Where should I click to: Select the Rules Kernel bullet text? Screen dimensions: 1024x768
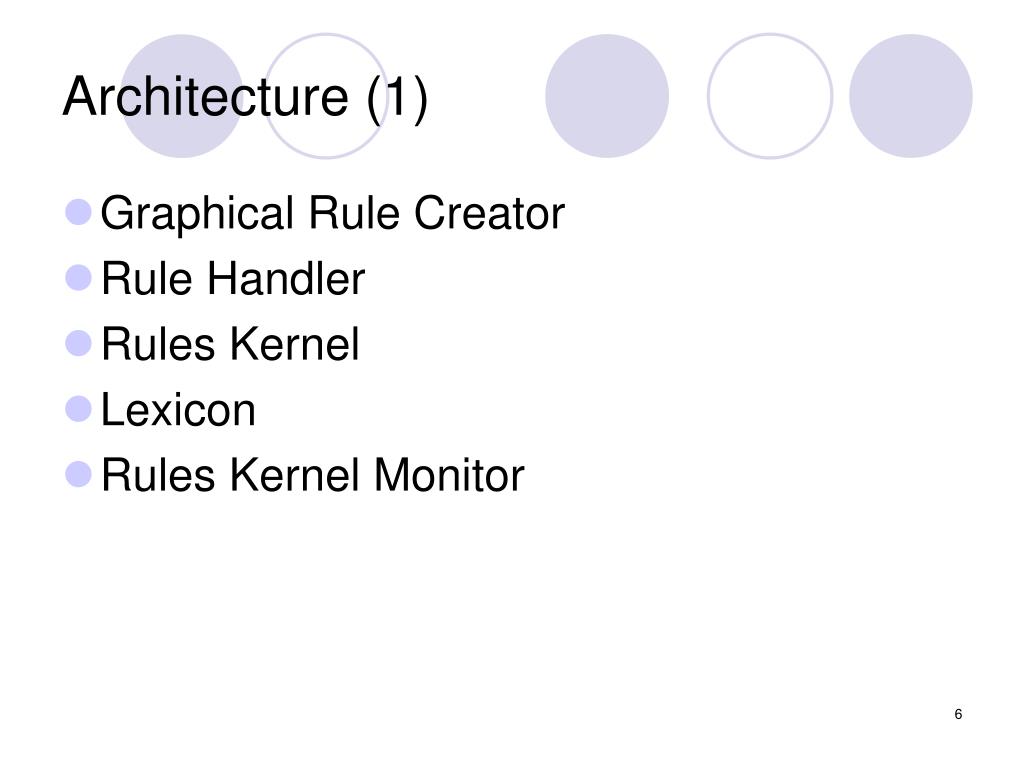[x=231, y=344]
